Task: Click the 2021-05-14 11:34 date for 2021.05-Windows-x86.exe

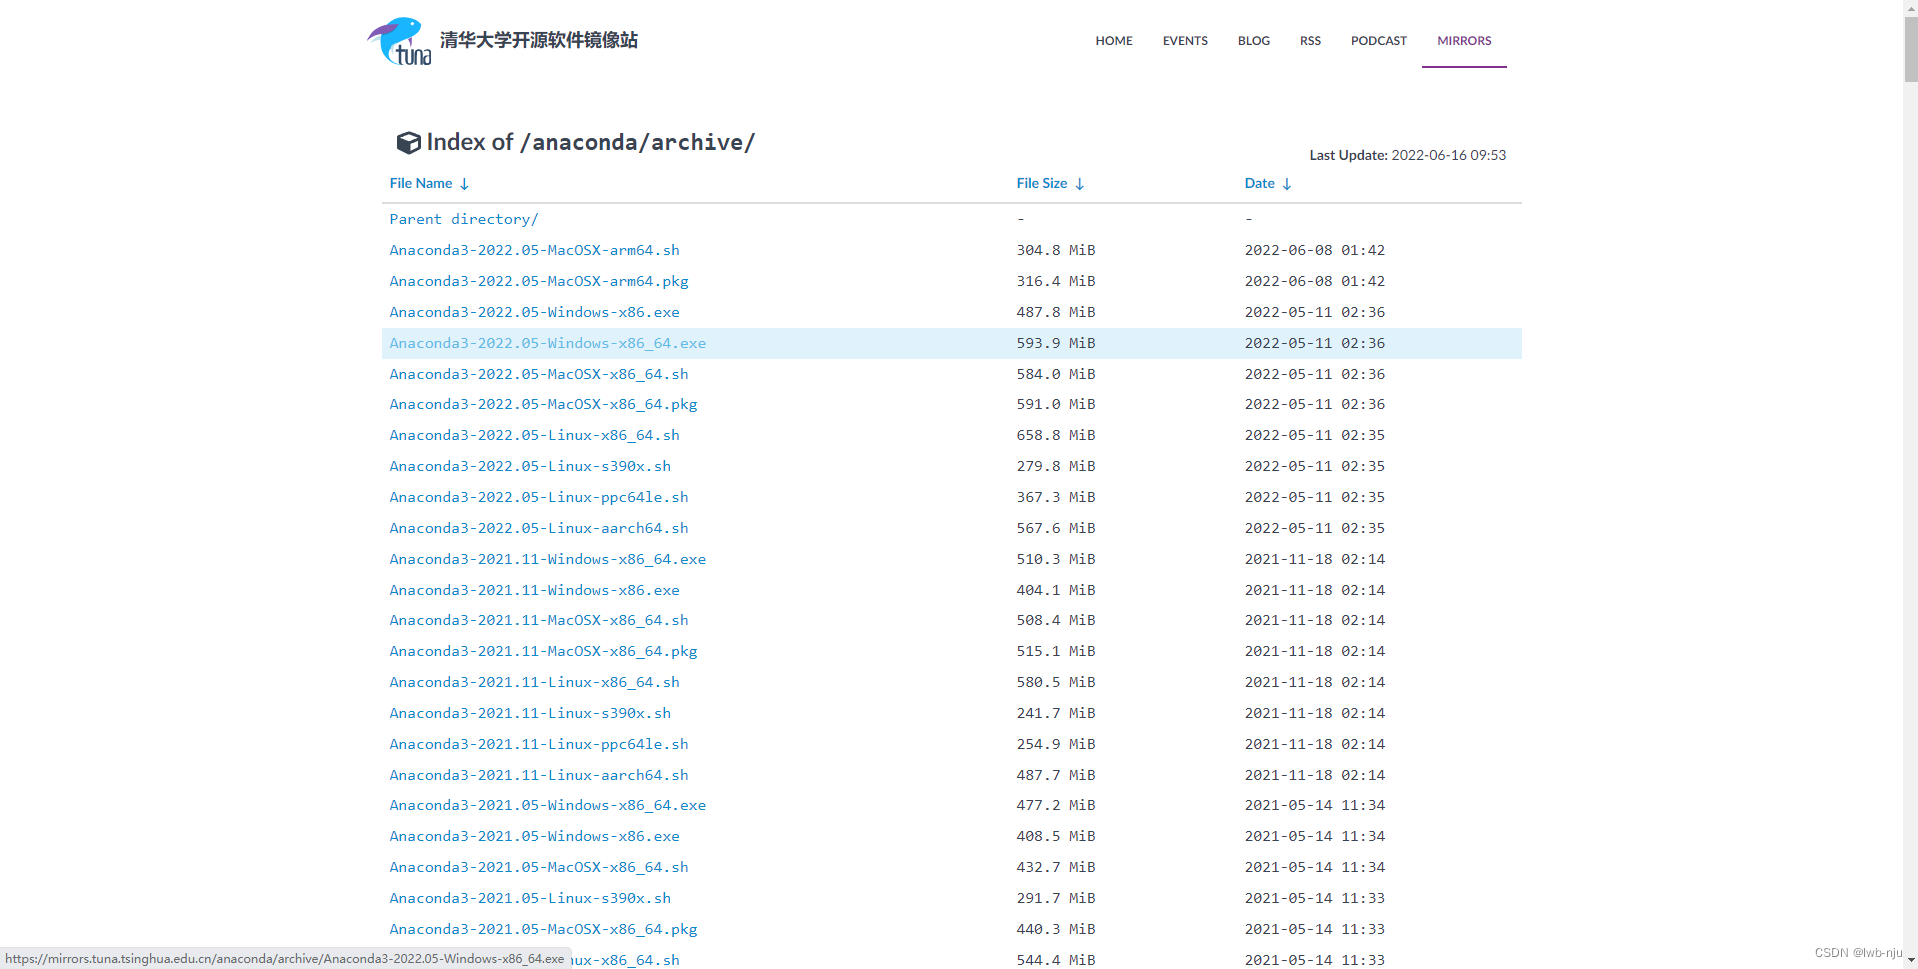Action: [1315, 836]
